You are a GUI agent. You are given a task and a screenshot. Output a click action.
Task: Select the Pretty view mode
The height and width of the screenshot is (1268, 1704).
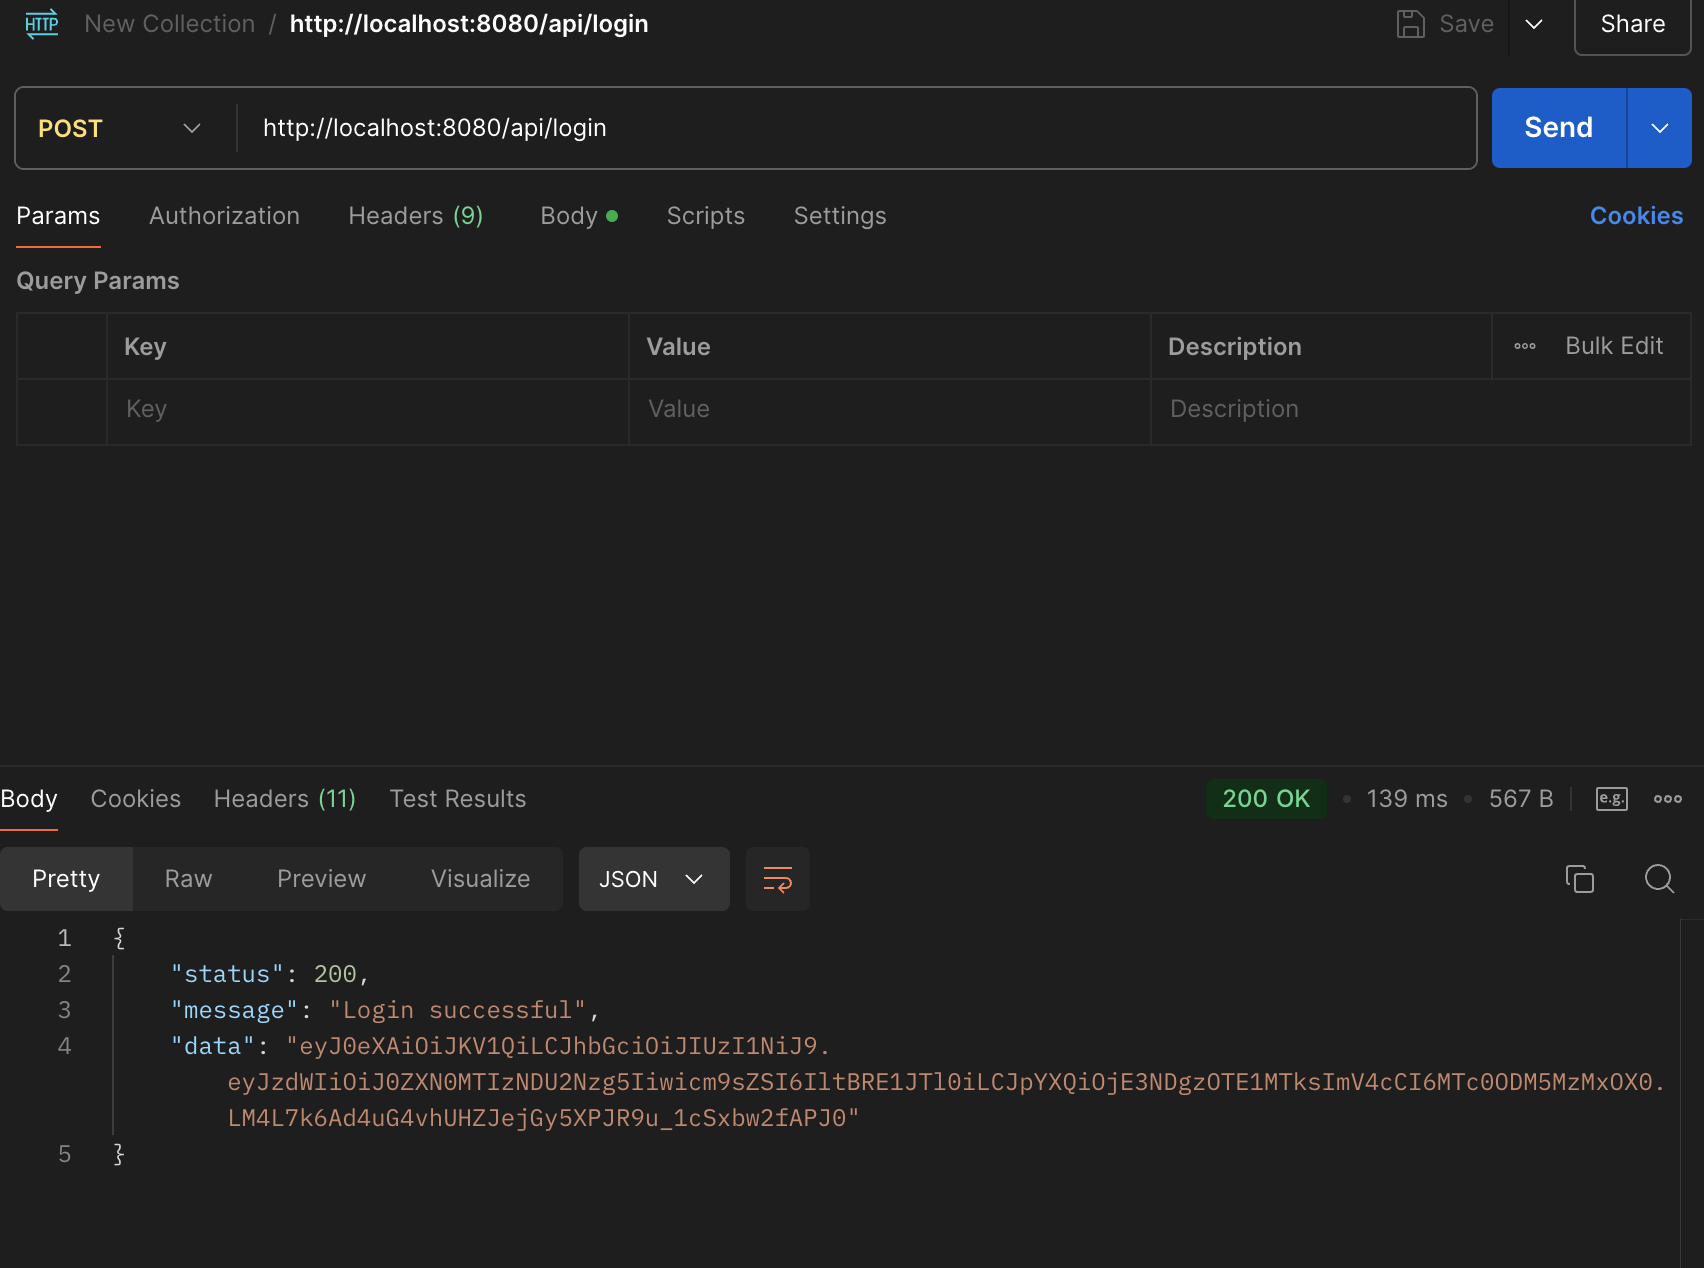click(66, 879)
